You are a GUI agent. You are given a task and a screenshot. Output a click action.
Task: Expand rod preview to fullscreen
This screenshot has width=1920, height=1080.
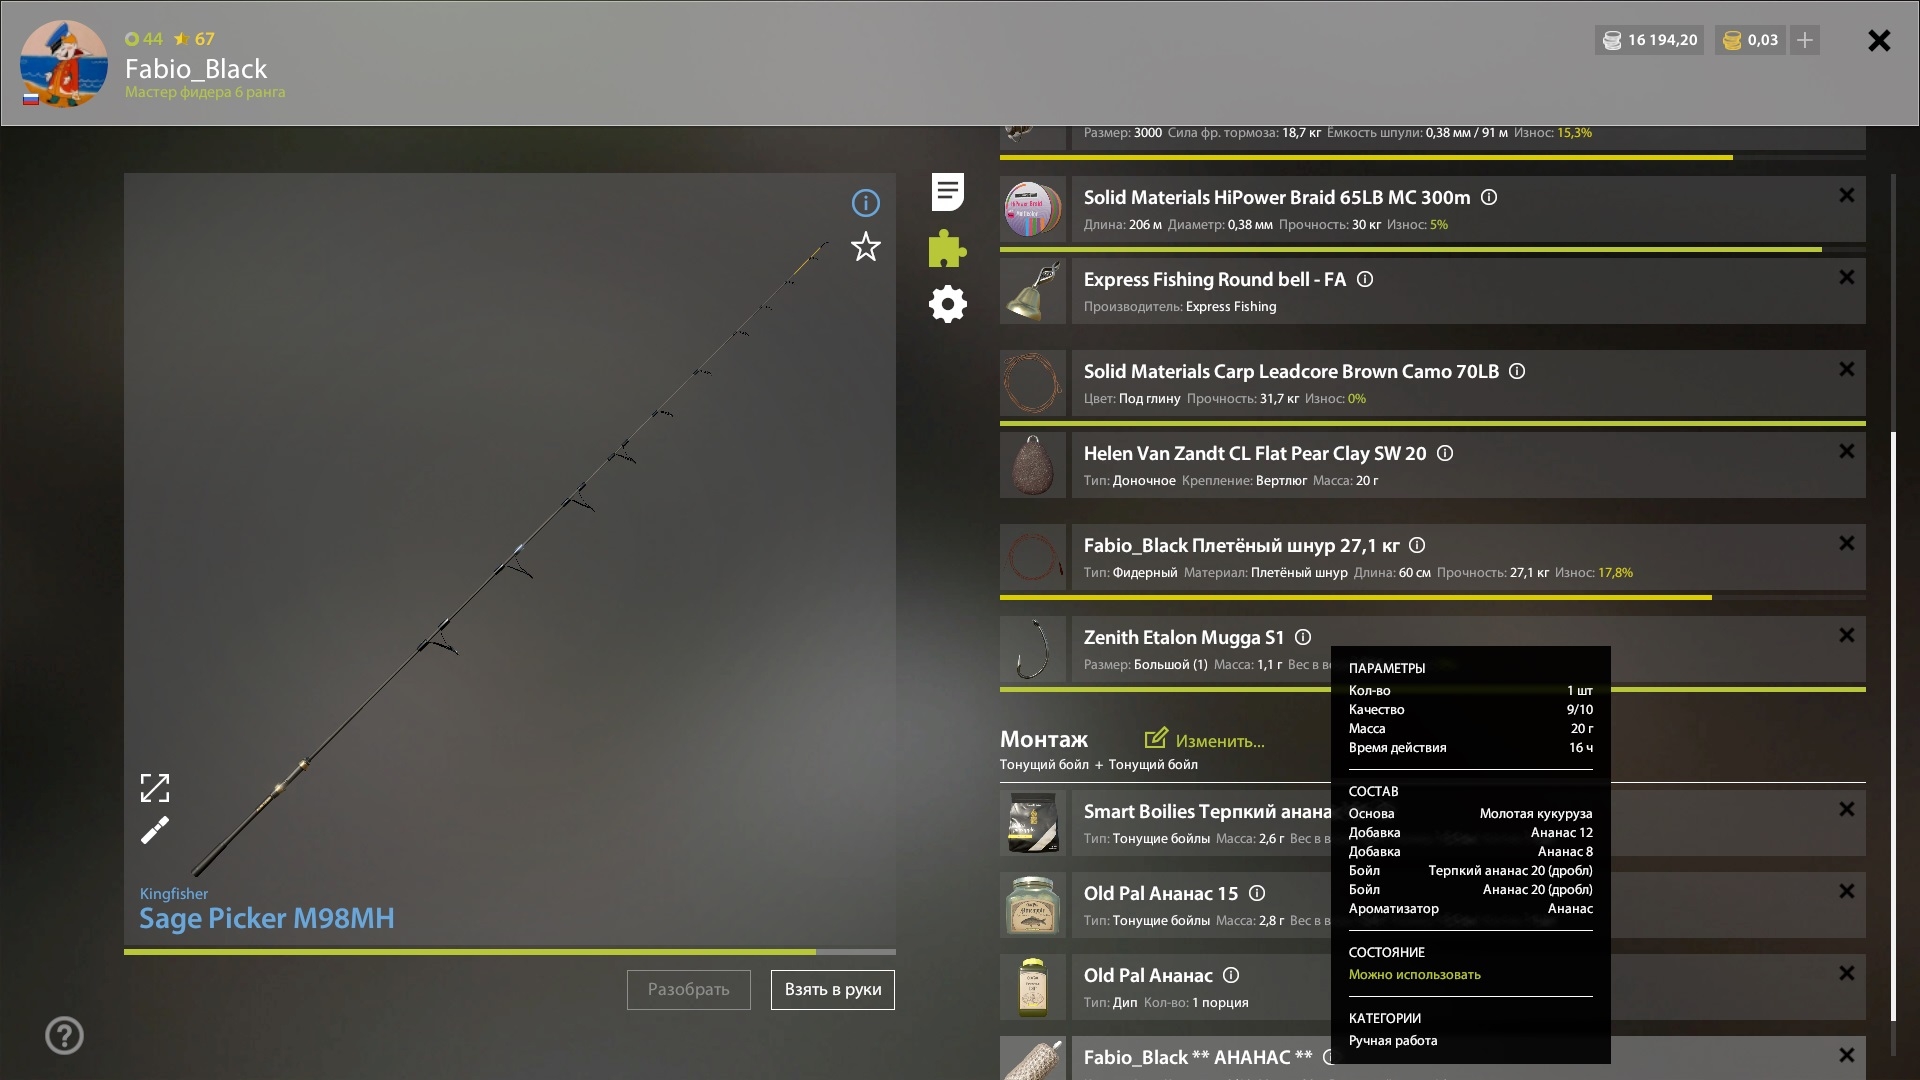tap(155, 788)
